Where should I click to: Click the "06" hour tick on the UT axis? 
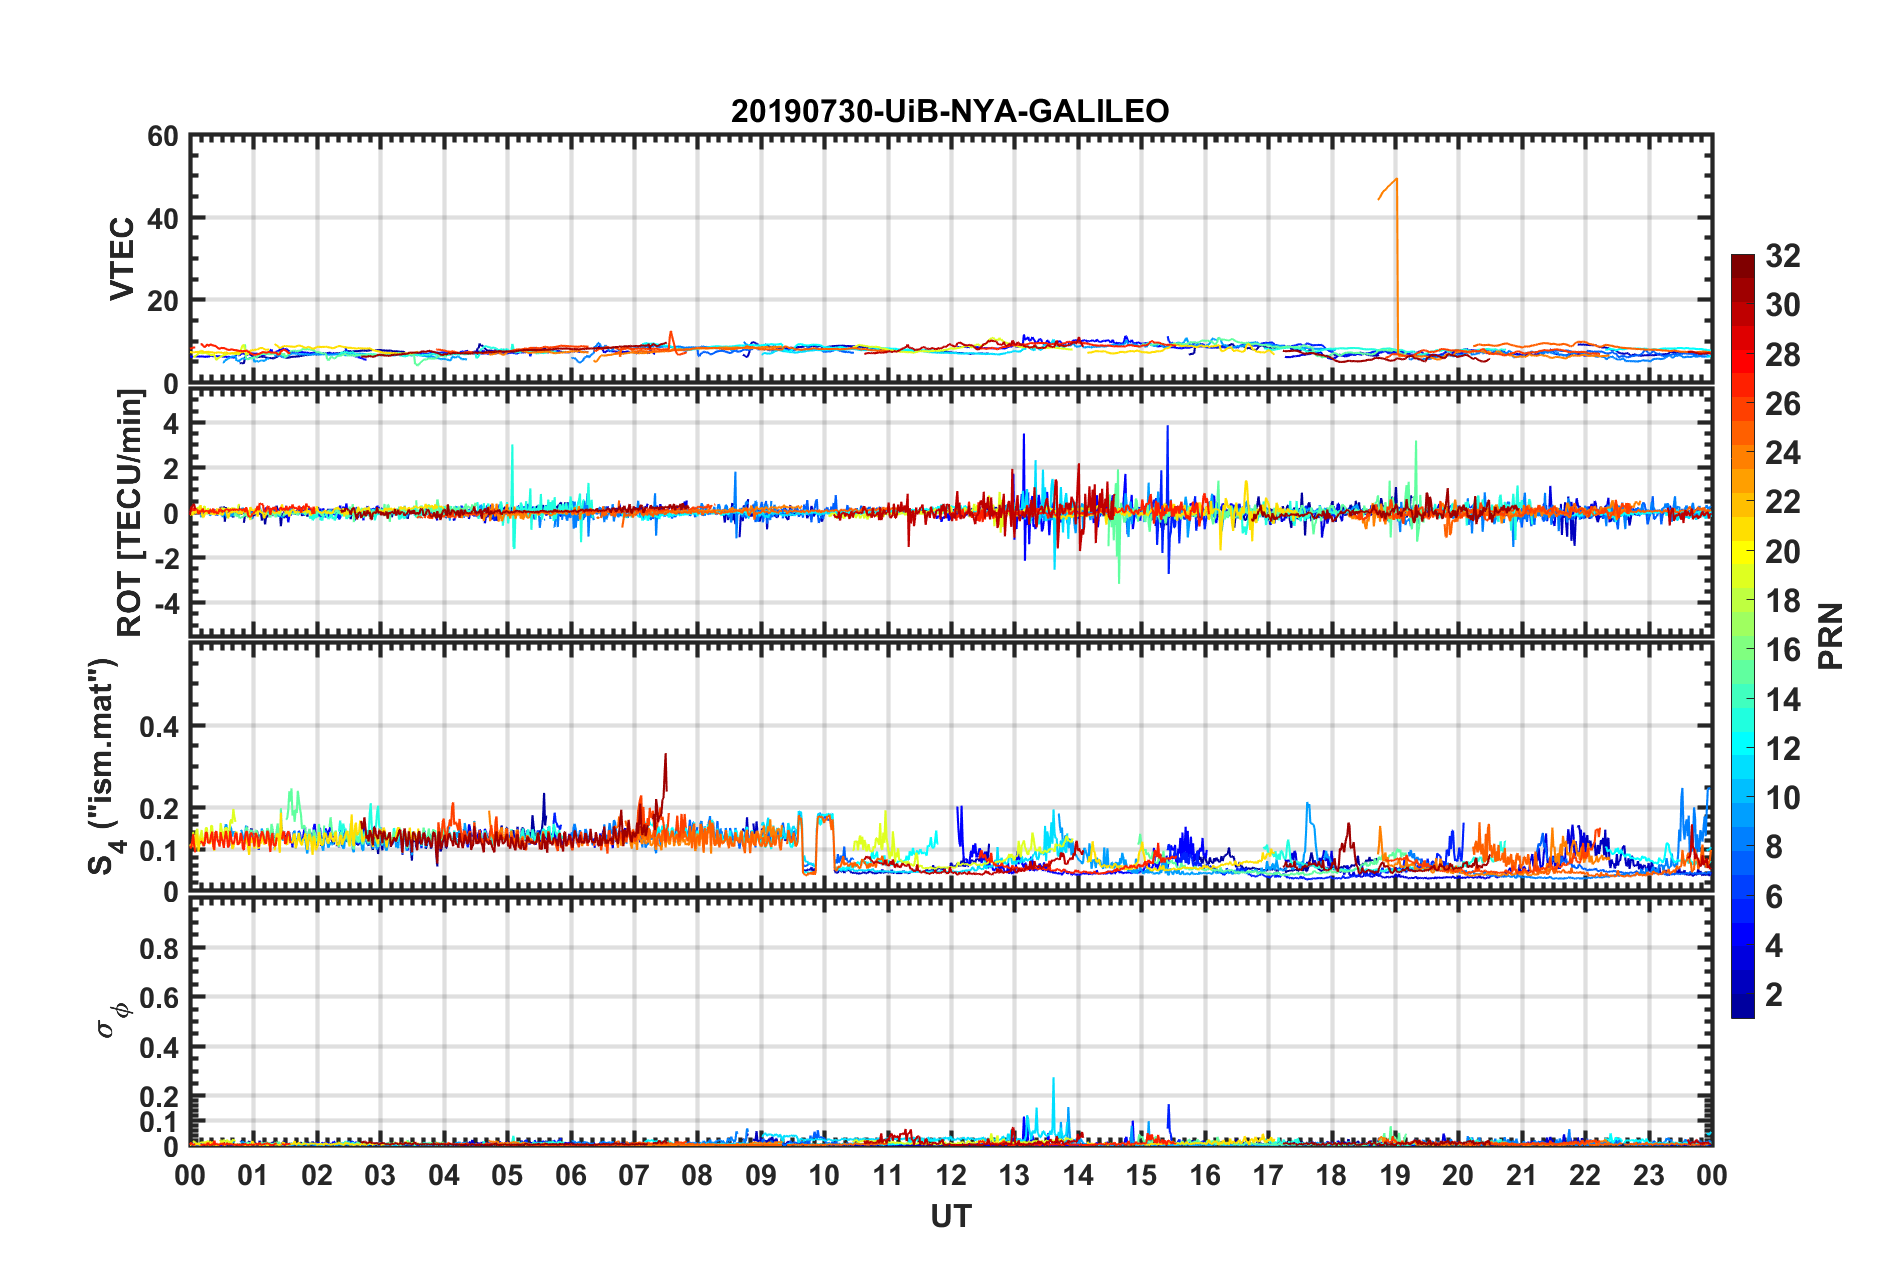point(571,1175)
